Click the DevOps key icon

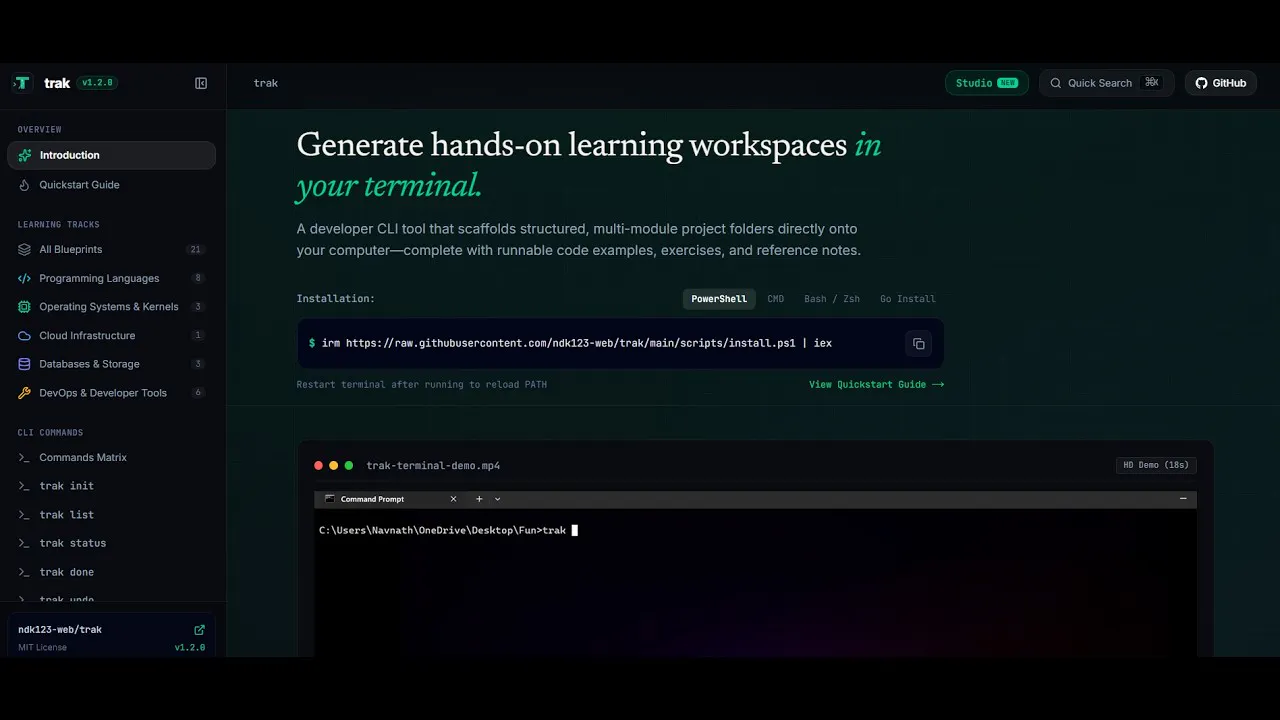pos(25,393)
